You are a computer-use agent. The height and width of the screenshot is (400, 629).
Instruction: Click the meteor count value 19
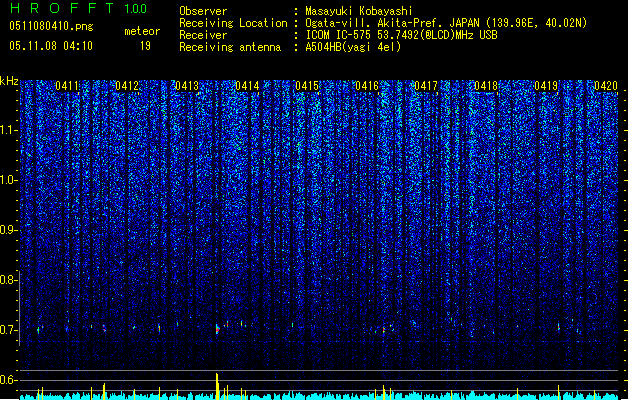coord(145,46)
